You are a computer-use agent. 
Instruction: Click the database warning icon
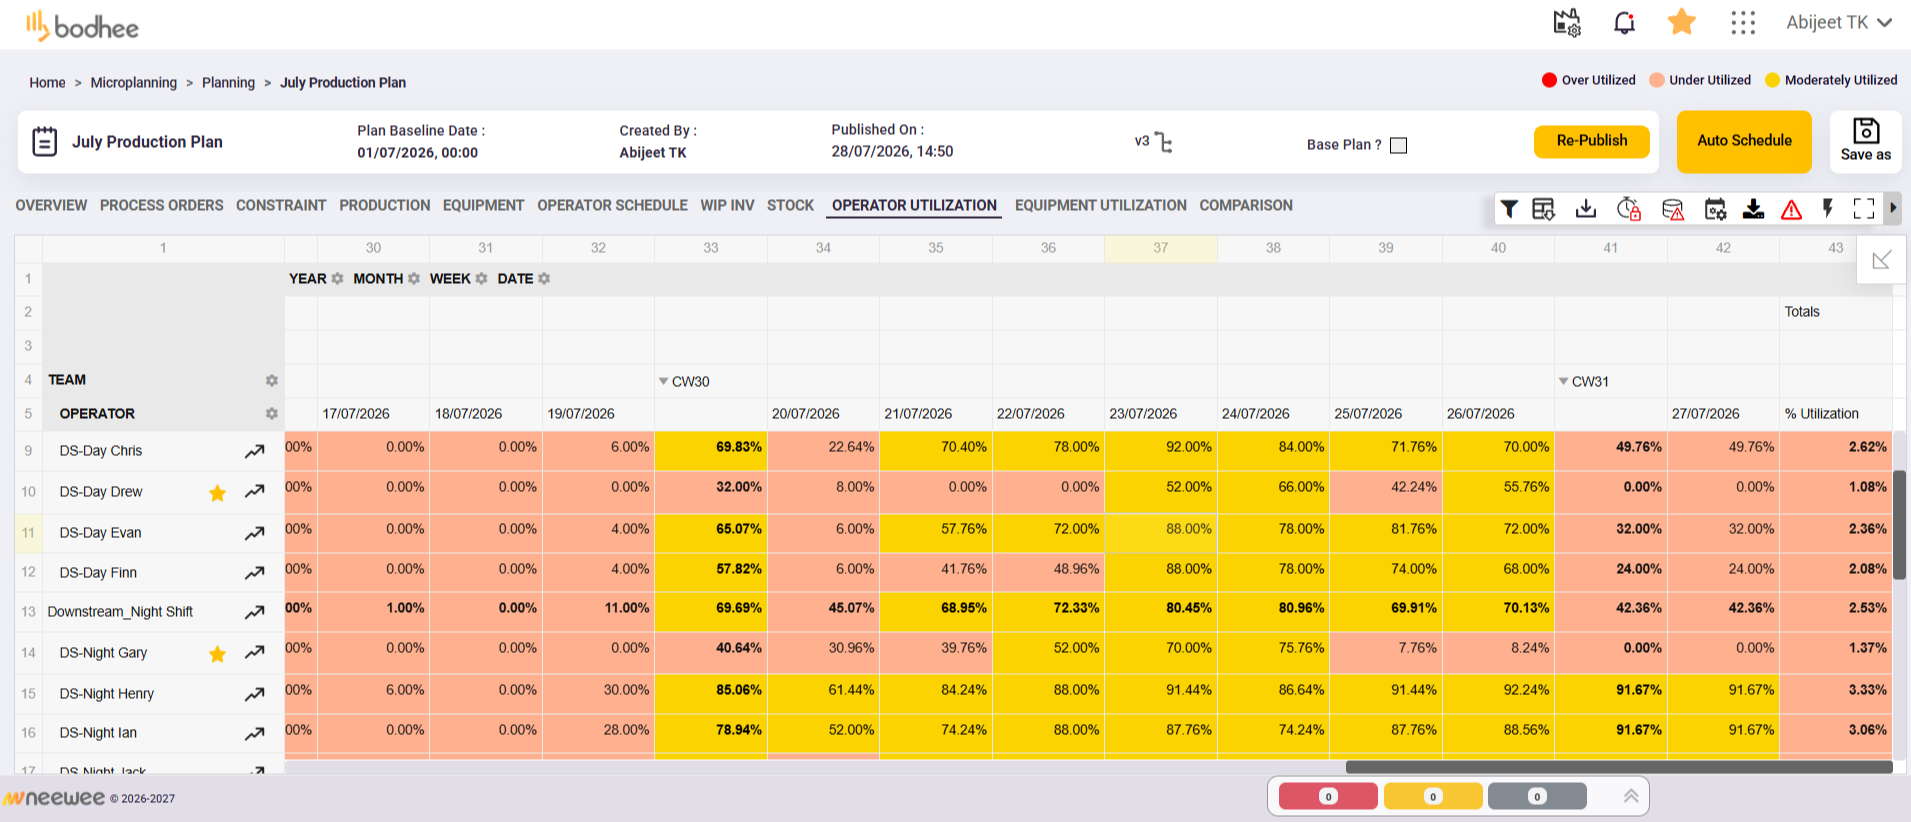tap(1673, 208)
